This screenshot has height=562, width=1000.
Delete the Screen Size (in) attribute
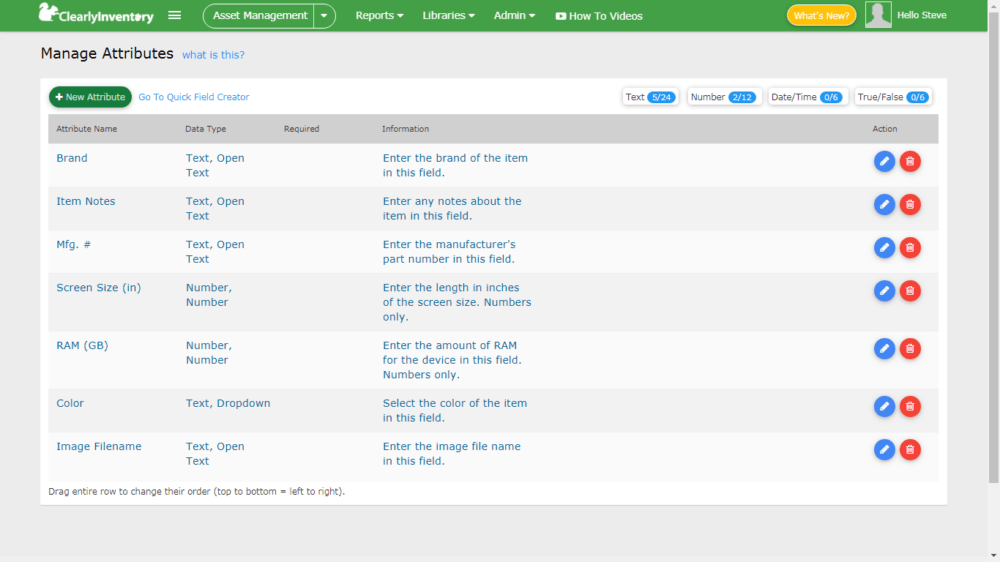[x=910, y=291]
